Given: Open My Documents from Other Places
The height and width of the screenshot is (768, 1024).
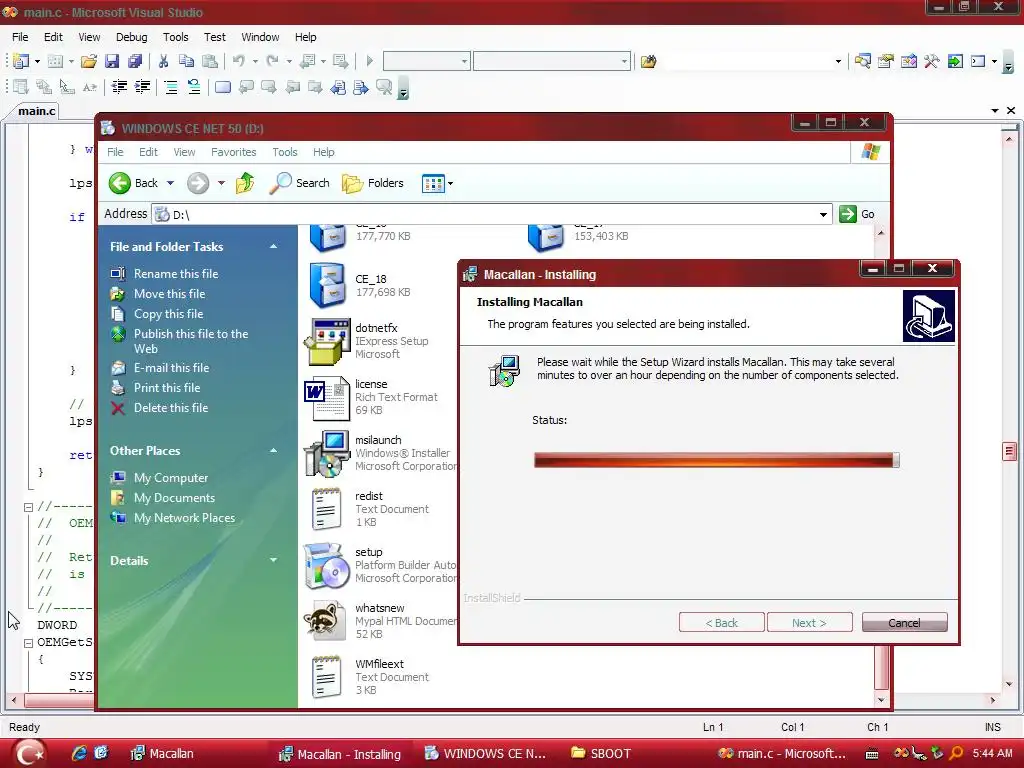Looking at the screenshot, I should [174, 498].
